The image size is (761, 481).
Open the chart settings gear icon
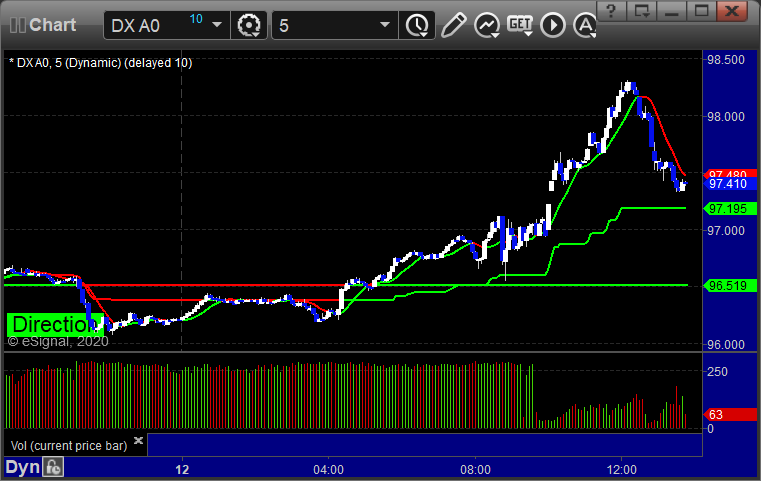tap(249, 25)
